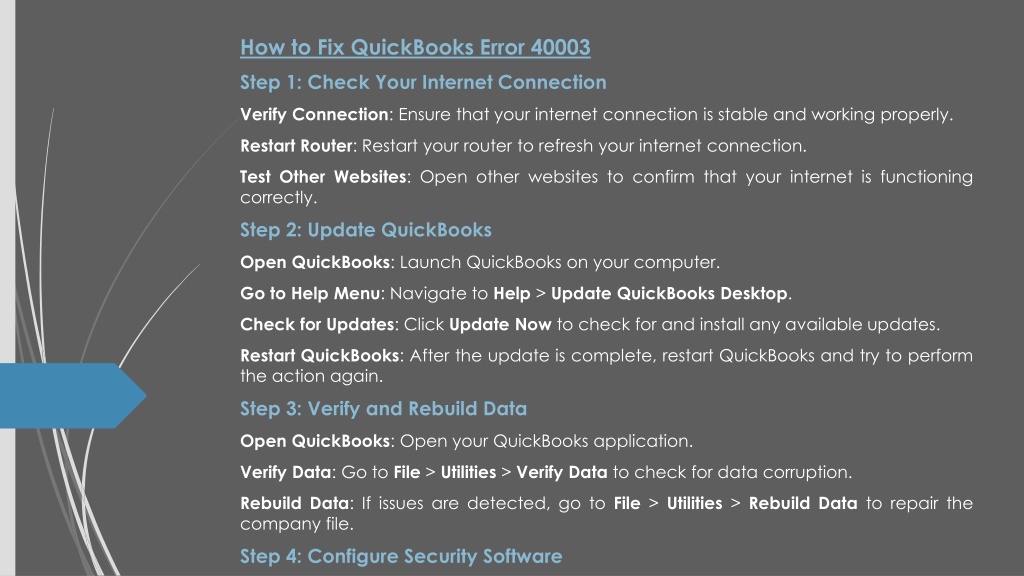Click the bold 'Update Now' text
The image size is (1024, 576).
click(x=500, y=325)
